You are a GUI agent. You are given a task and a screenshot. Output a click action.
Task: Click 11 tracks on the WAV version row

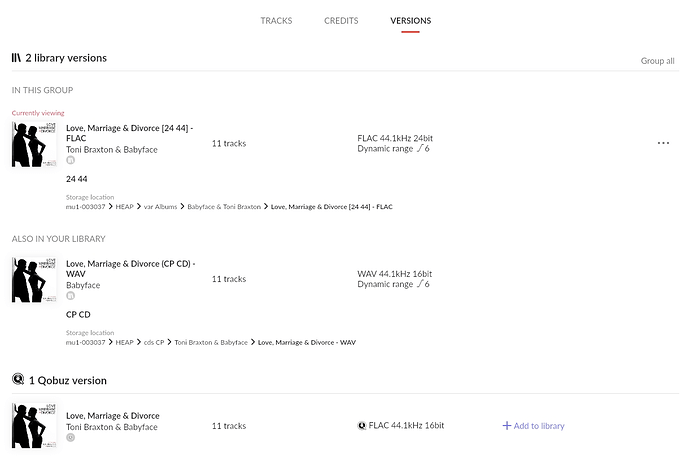coord(229,279)
